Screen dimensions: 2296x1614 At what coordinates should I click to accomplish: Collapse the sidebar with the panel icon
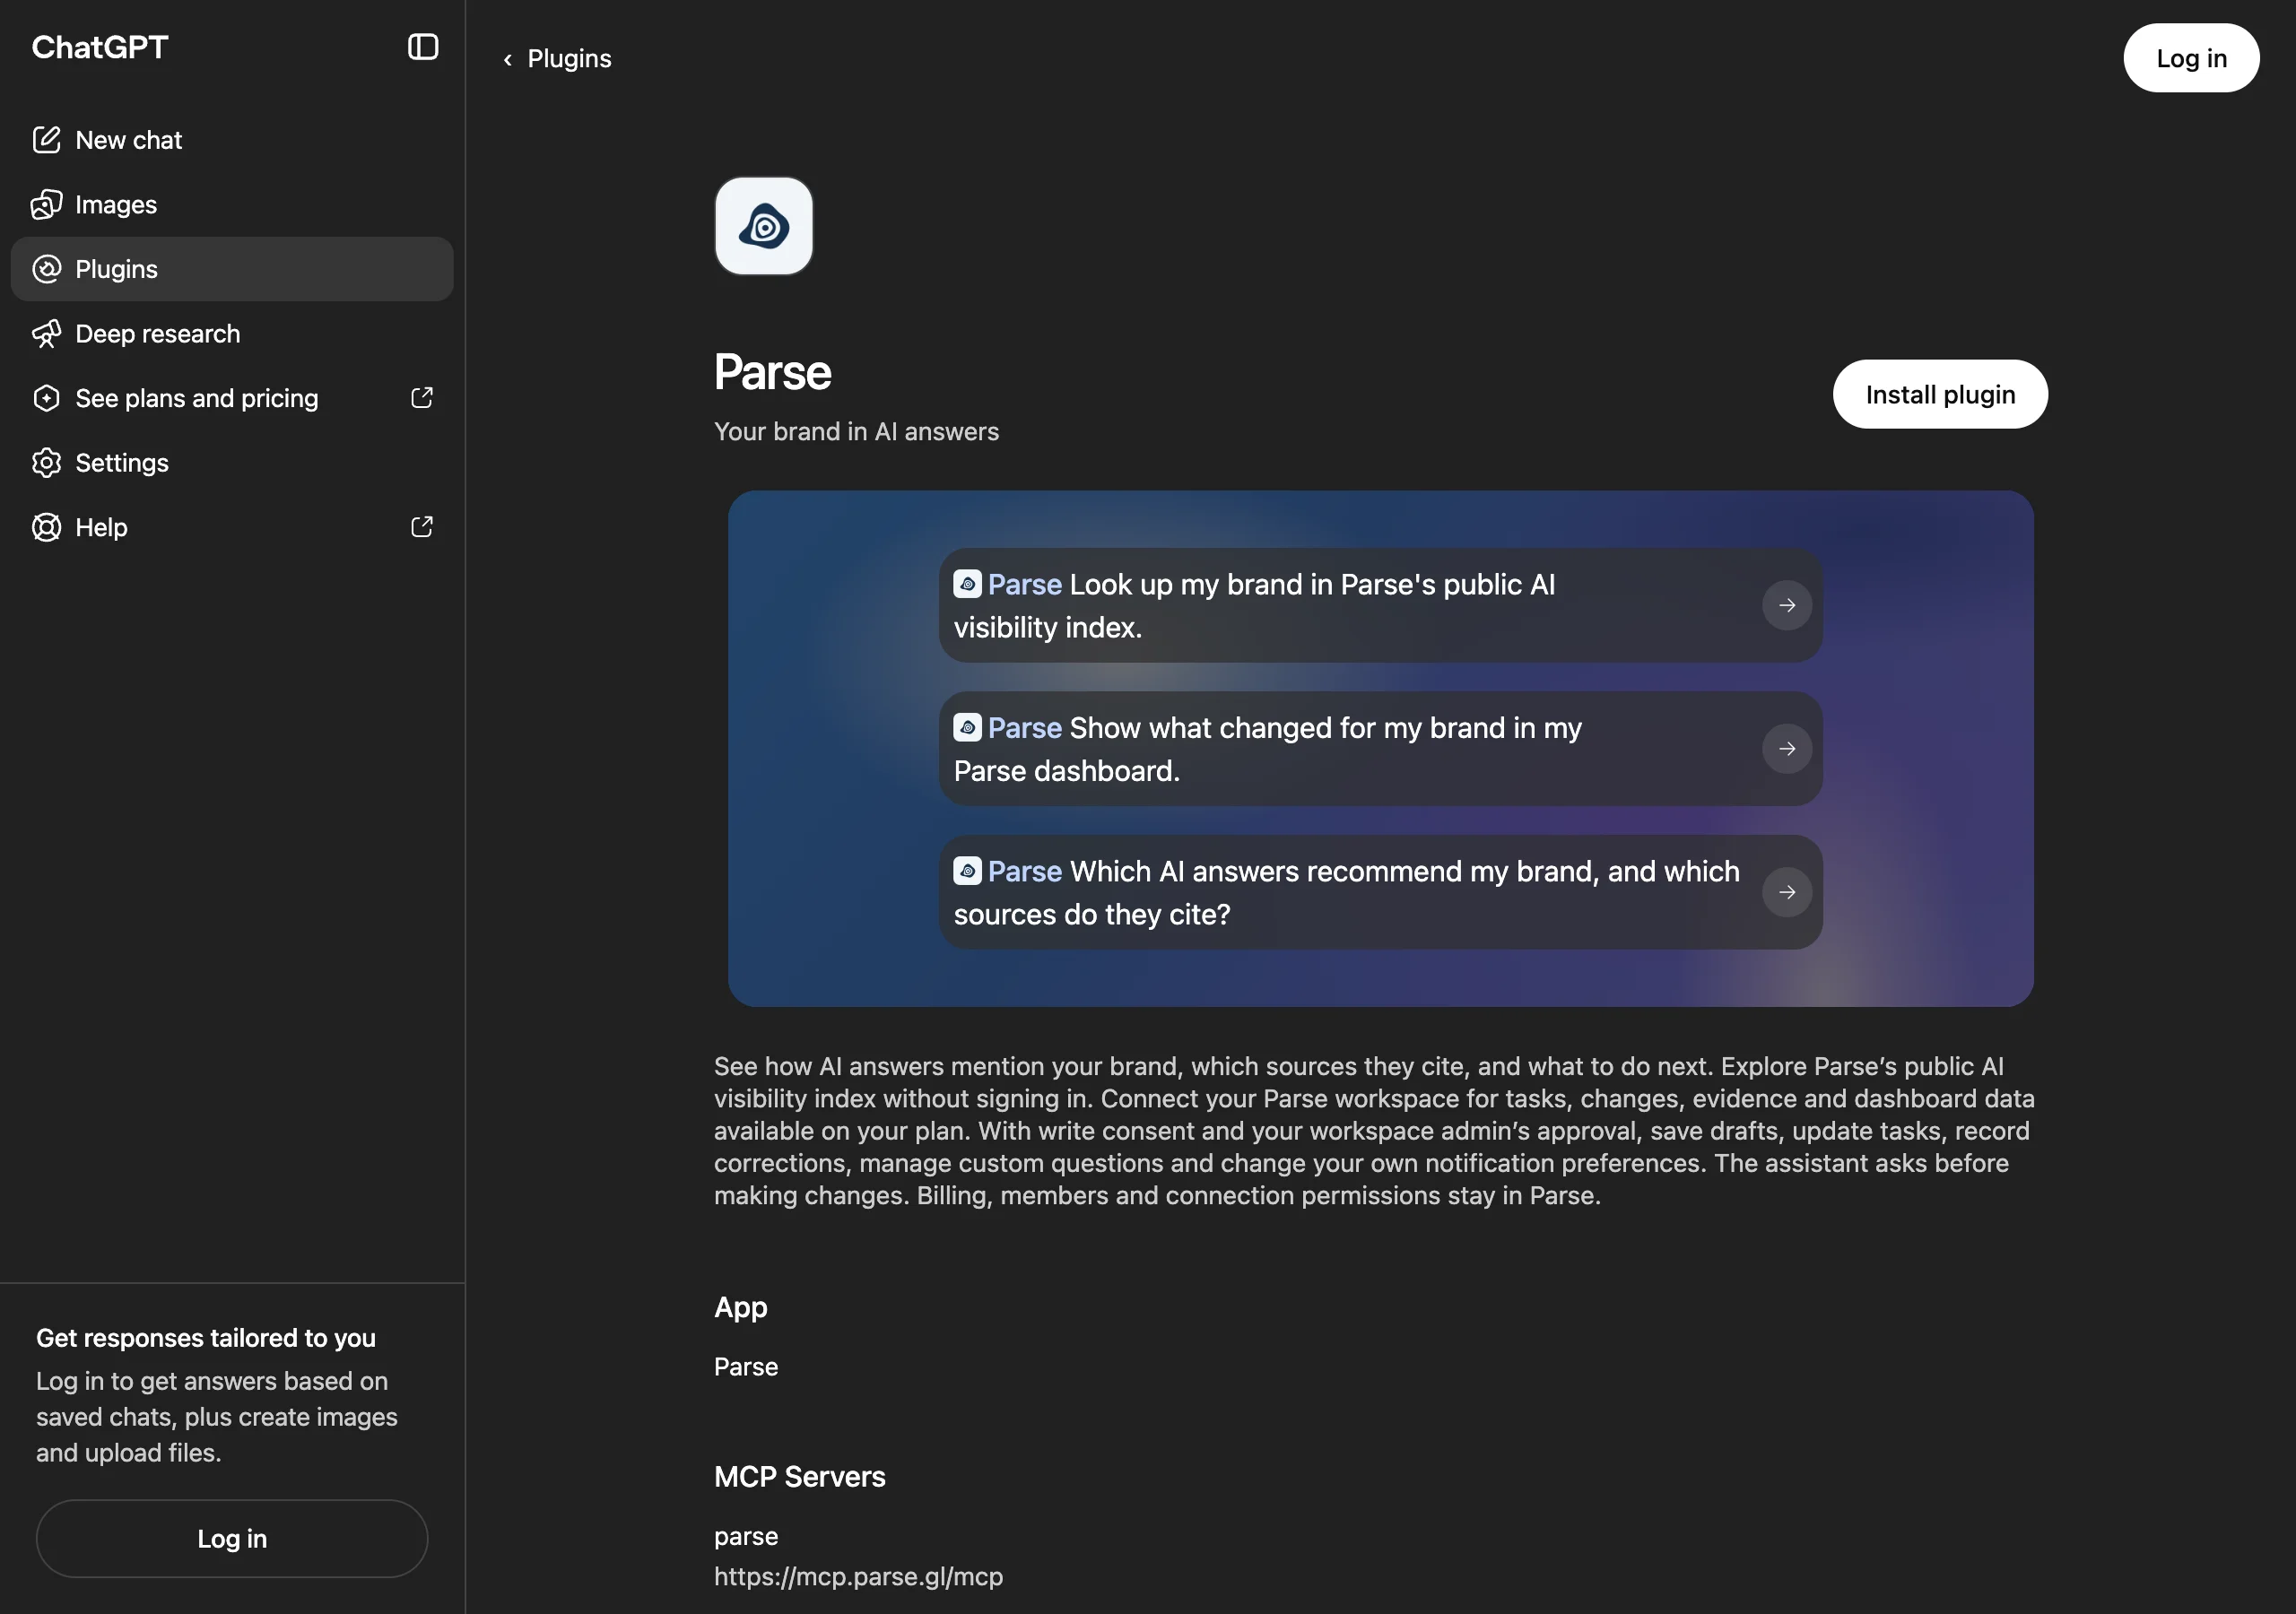423,47
